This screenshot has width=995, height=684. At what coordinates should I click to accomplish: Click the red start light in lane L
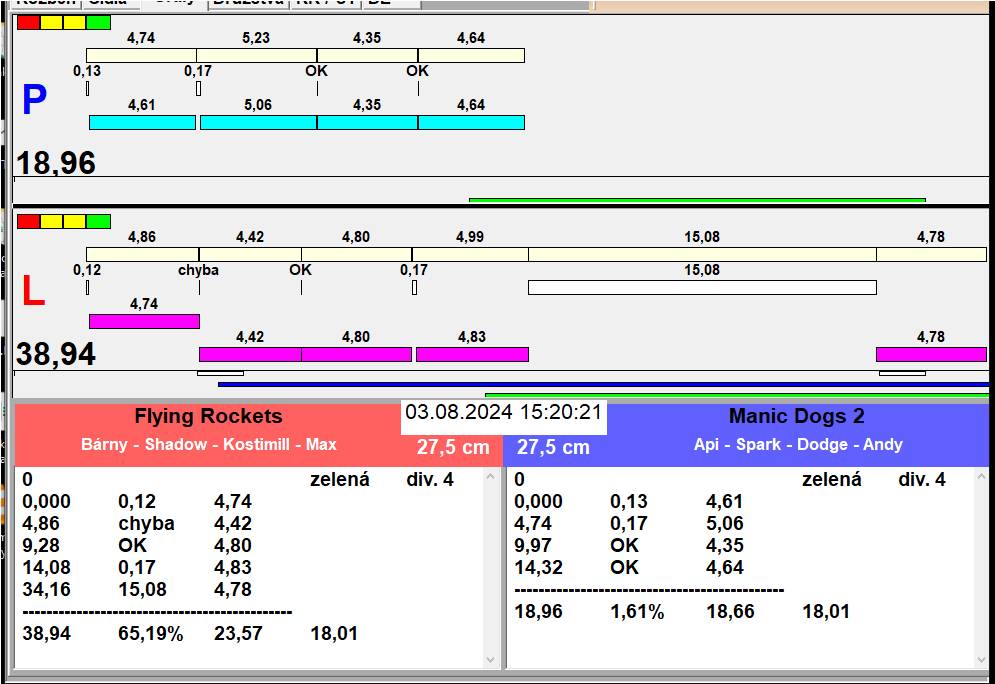coord(29,221)
